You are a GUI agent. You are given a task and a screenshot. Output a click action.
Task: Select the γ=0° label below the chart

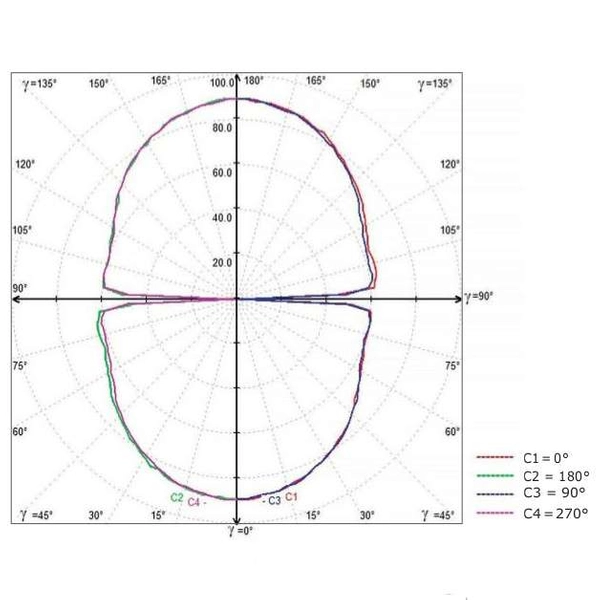[x=237, y=530]
